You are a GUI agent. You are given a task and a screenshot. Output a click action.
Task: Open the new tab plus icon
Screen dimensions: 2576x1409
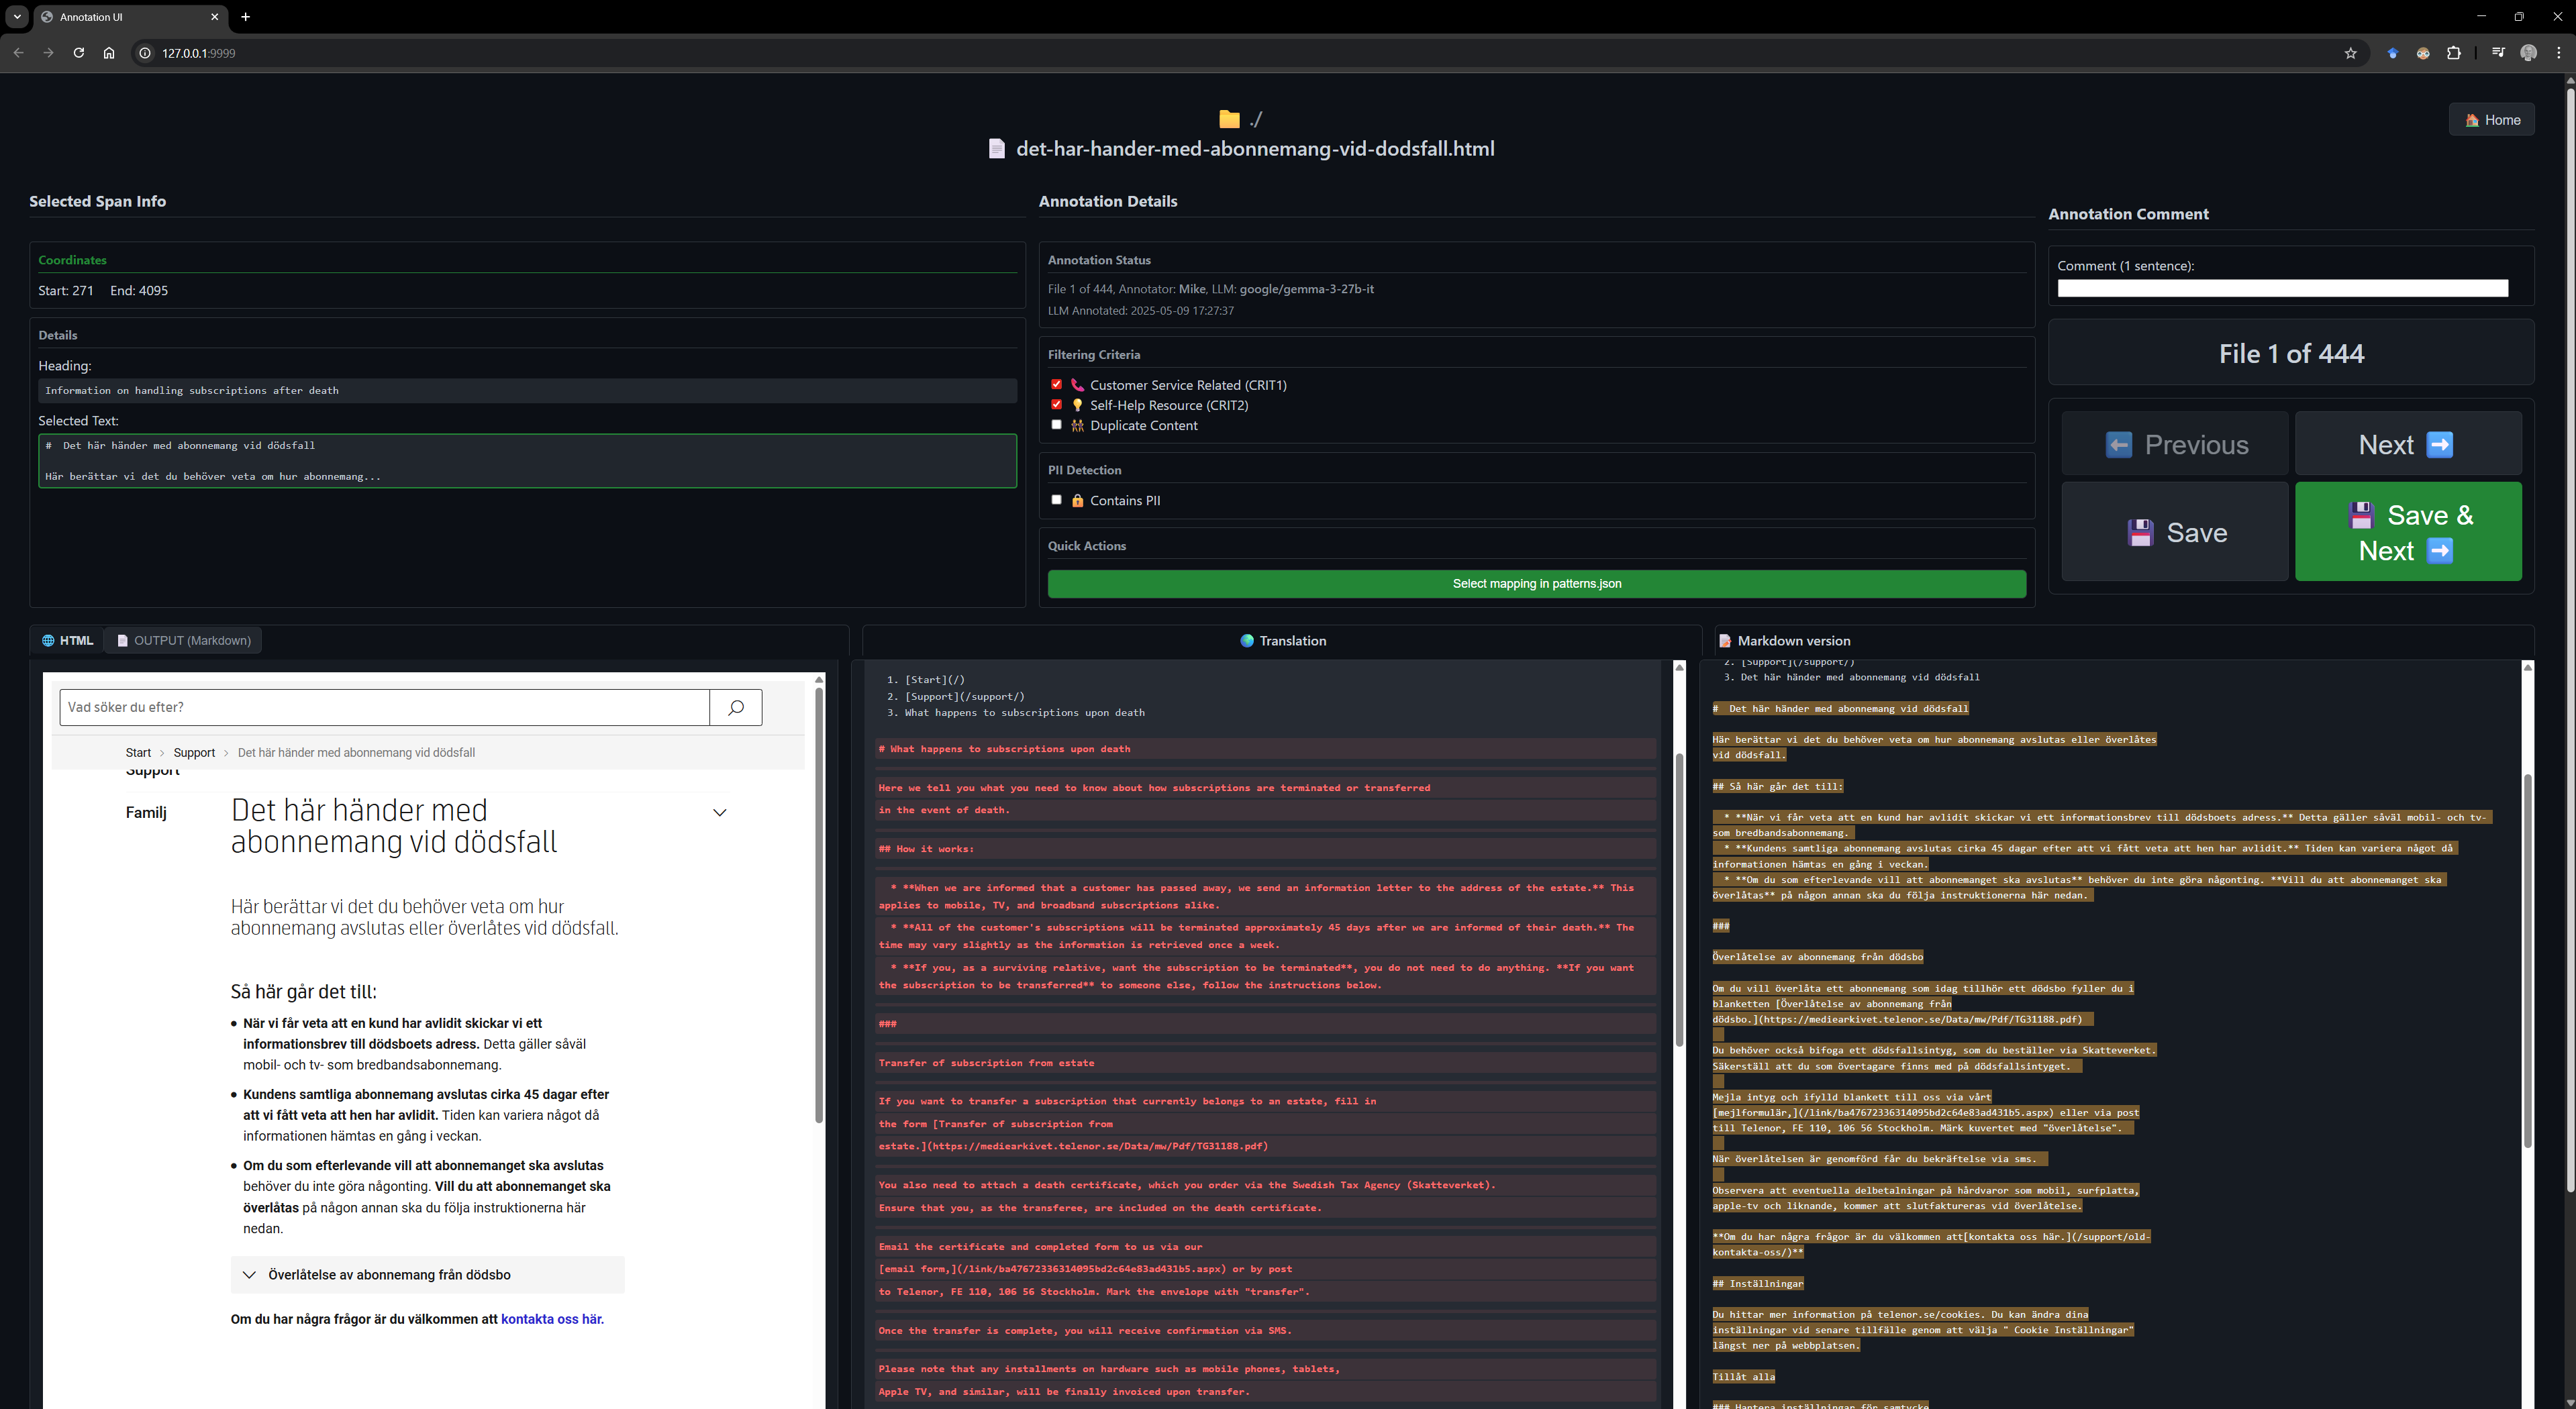coord(245,17)
